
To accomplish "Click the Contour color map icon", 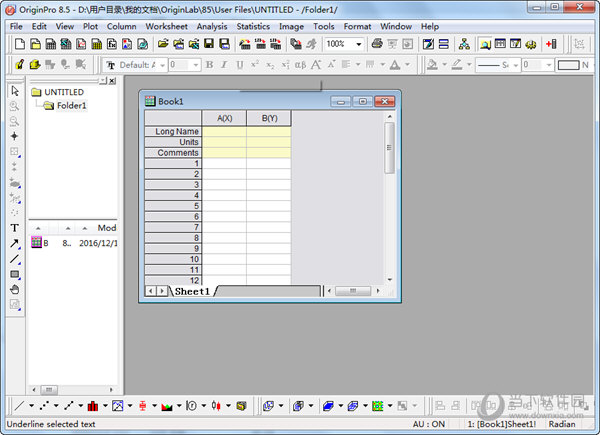I will pyautogui.click(x=378, y=406).
